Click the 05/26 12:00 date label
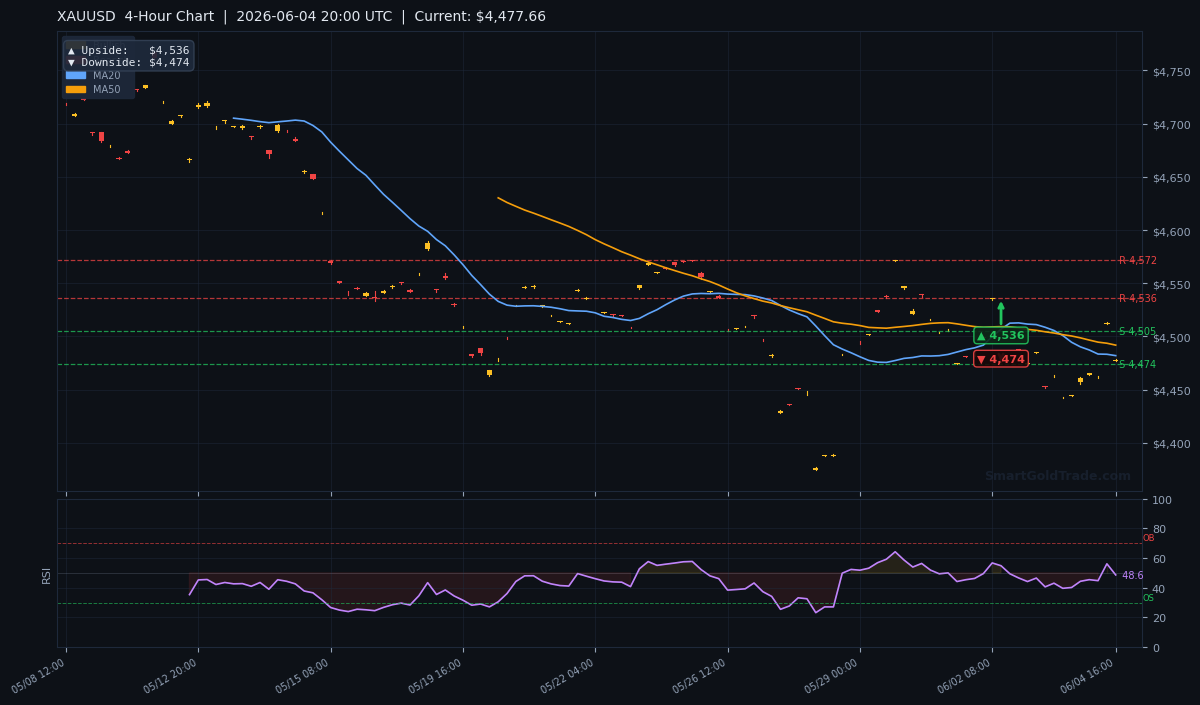 coord(702,676)
